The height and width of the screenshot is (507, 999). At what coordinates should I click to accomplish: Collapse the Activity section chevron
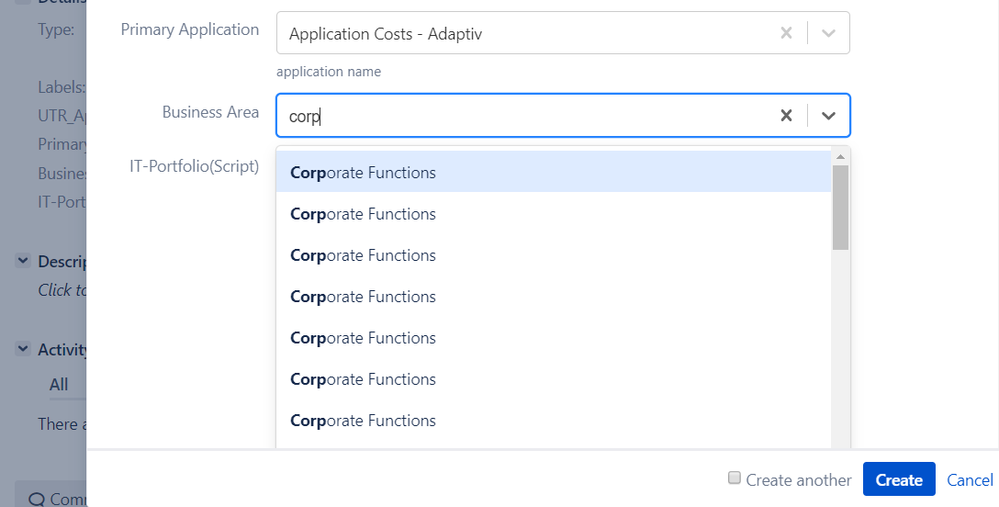23,348
